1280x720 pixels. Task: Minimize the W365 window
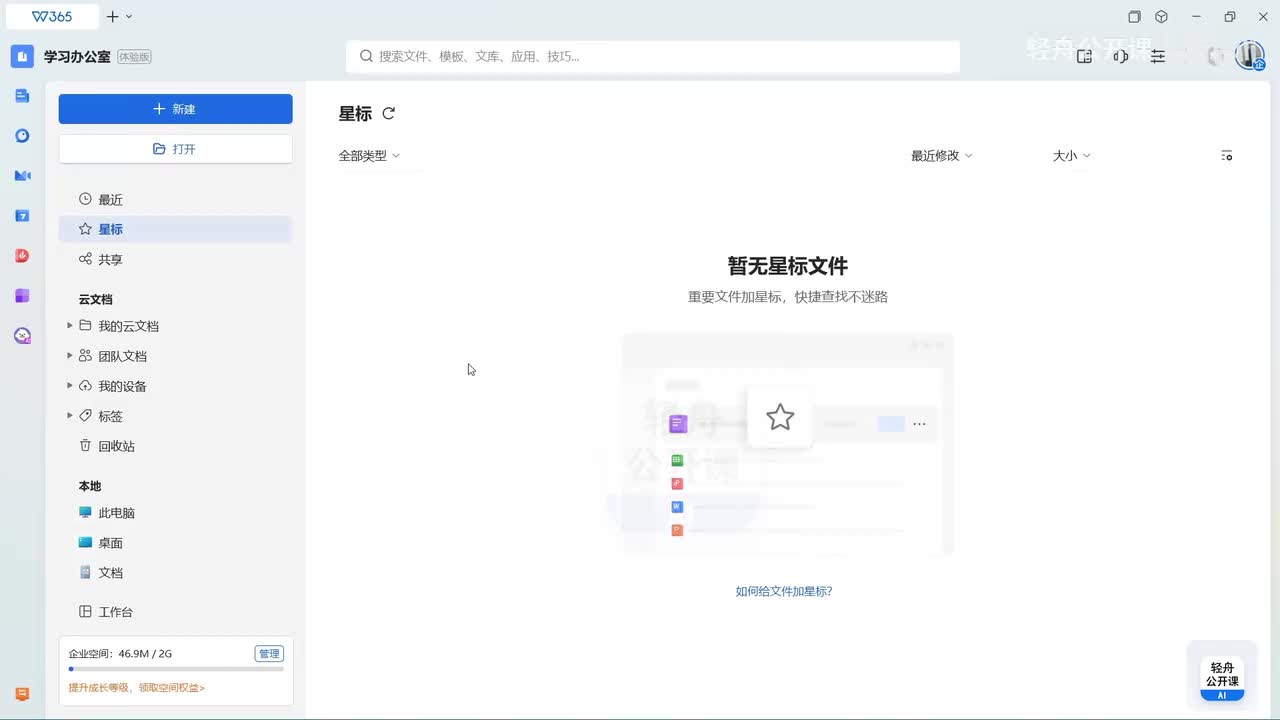click(x=1198, y=16)
